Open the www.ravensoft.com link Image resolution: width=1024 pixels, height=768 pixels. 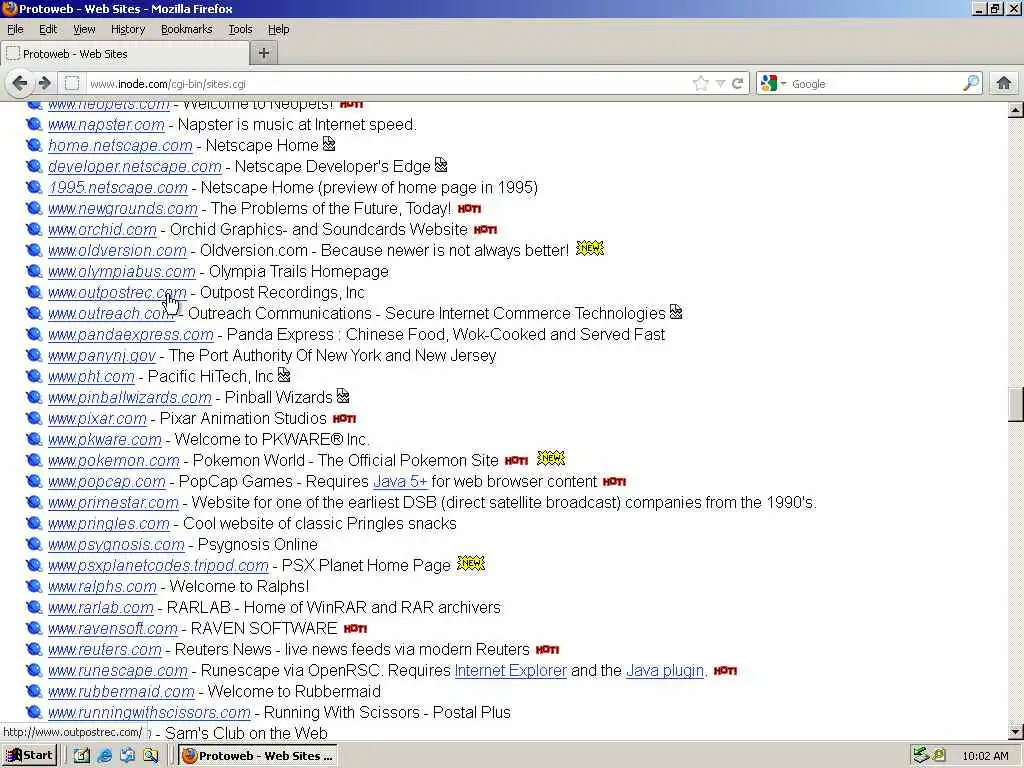click(112, 629)
